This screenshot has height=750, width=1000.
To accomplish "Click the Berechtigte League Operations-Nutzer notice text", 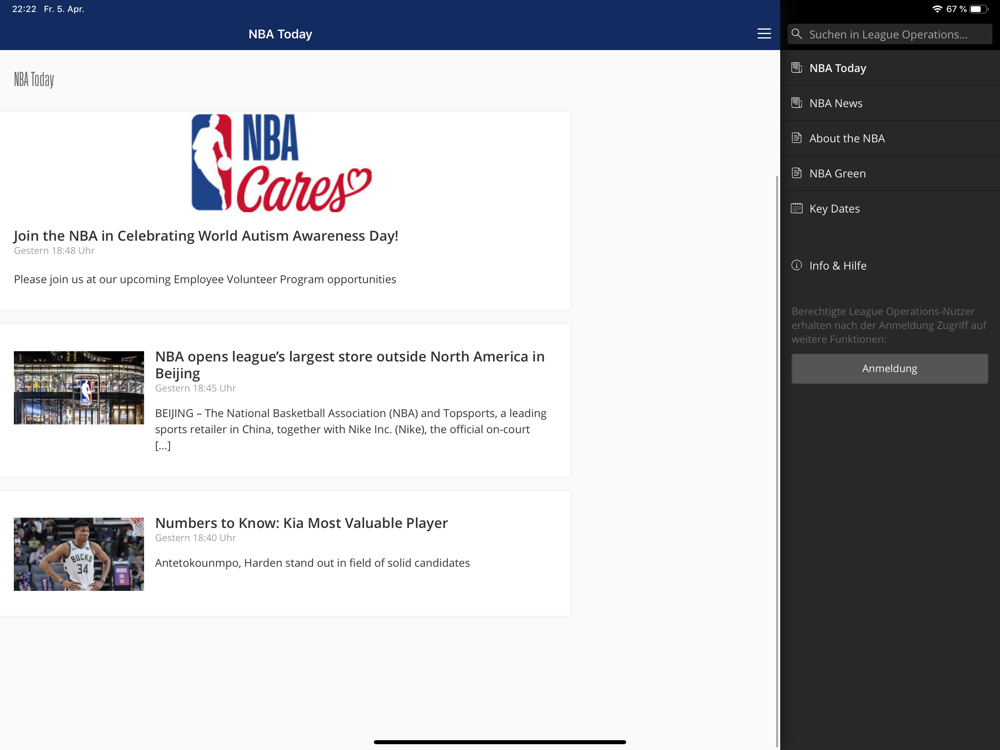I will [x=889, y=325].
